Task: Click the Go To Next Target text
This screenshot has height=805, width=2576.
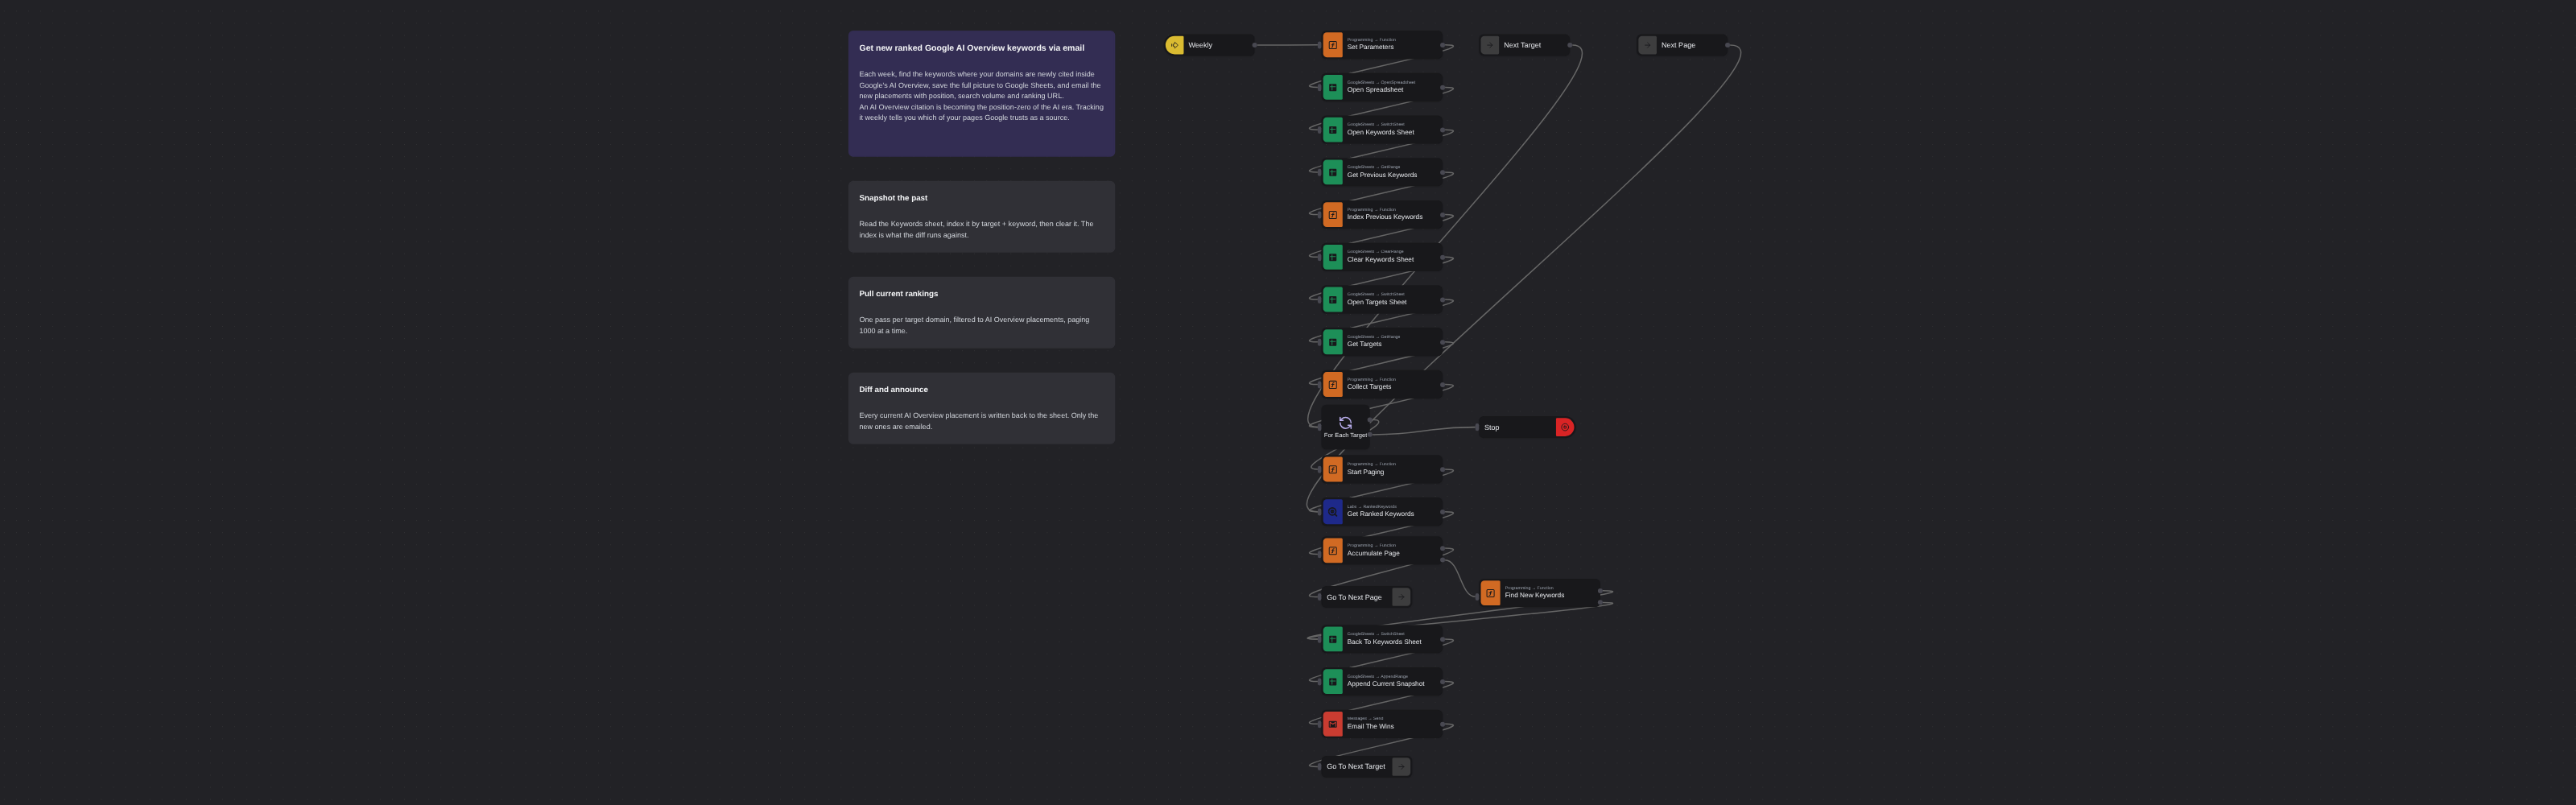Action: coord(1356,767)
